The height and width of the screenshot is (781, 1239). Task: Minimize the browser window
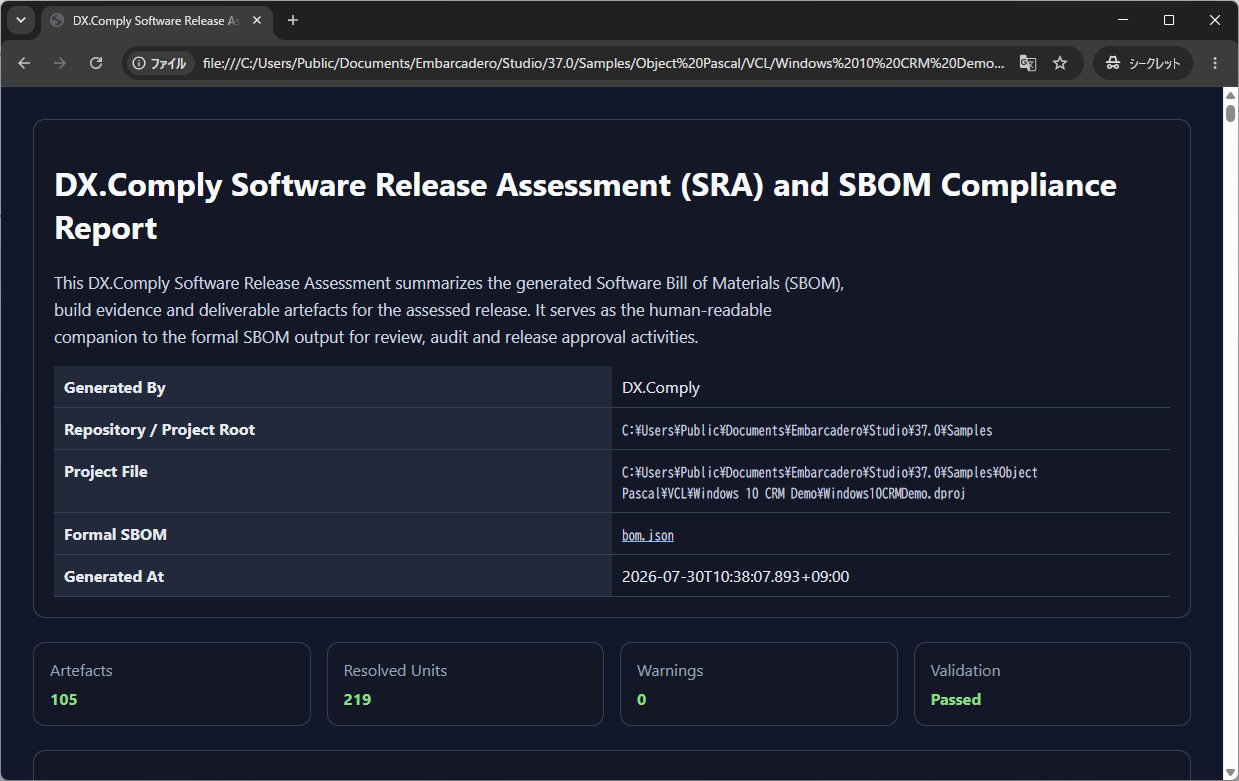(1123, 20)
